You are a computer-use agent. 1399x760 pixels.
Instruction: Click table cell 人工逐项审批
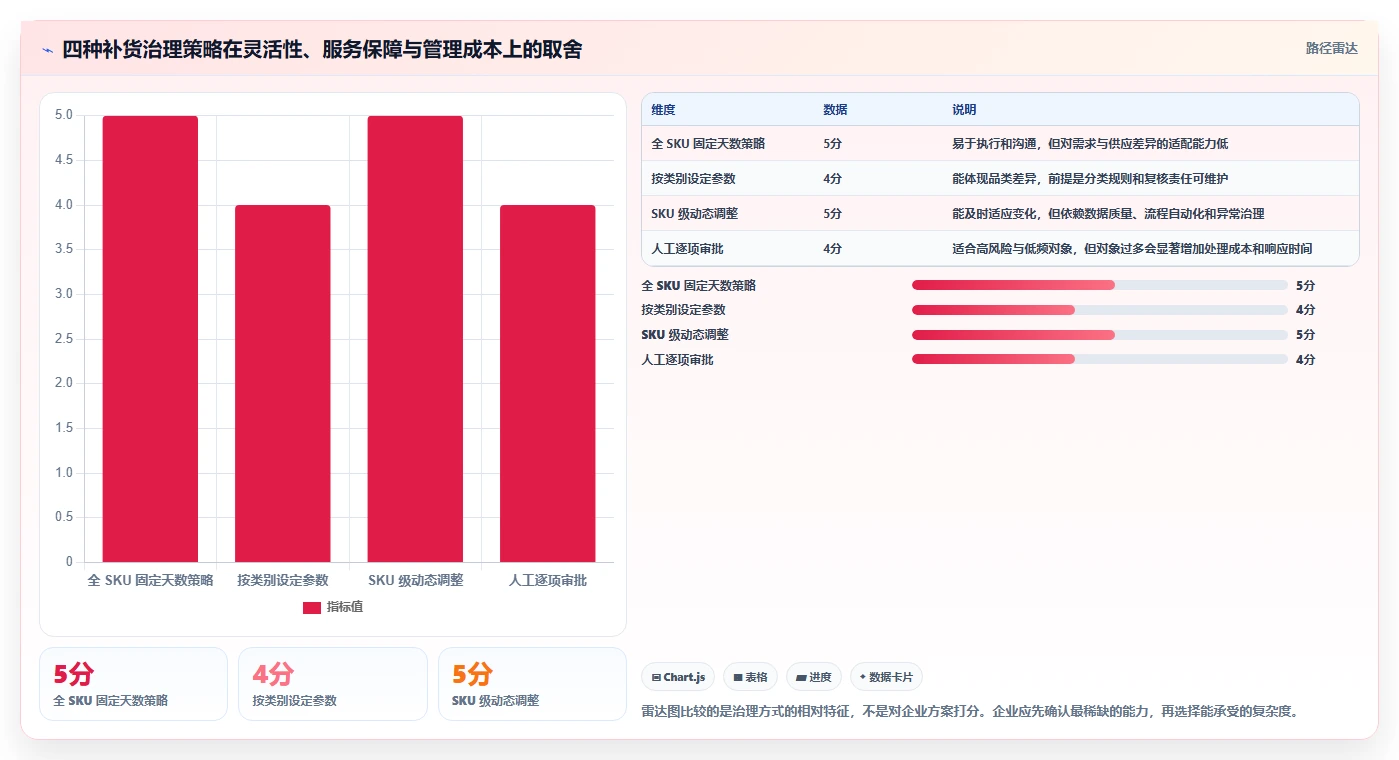tap(687, 248)
